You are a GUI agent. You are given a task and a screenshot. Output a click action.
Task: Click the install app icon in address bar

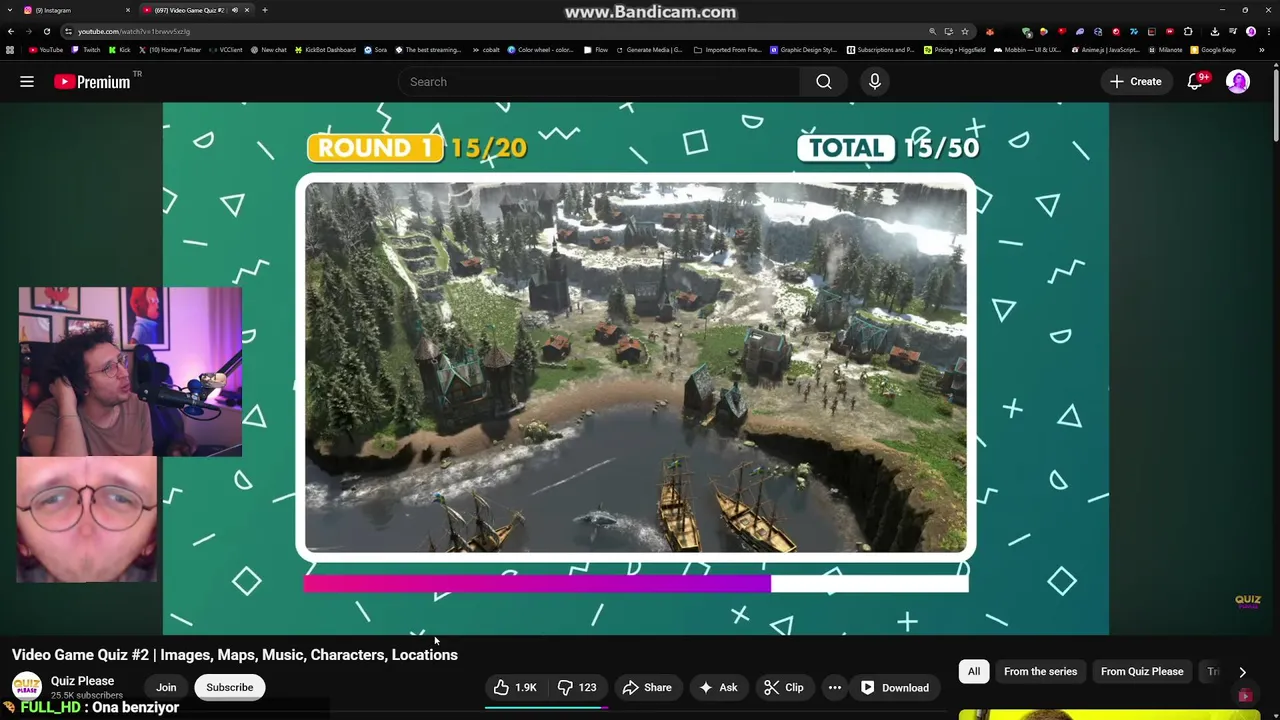click(x=949, y=31)
